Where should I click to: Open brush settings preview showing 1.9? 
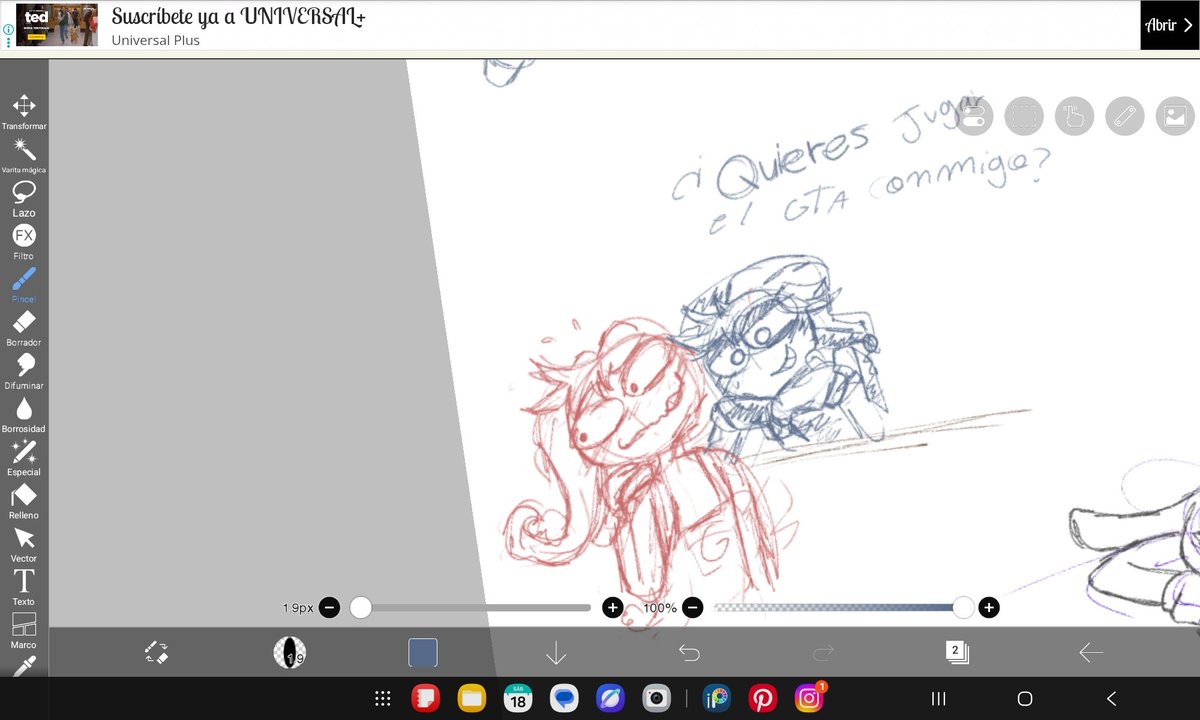pos(290,653)
